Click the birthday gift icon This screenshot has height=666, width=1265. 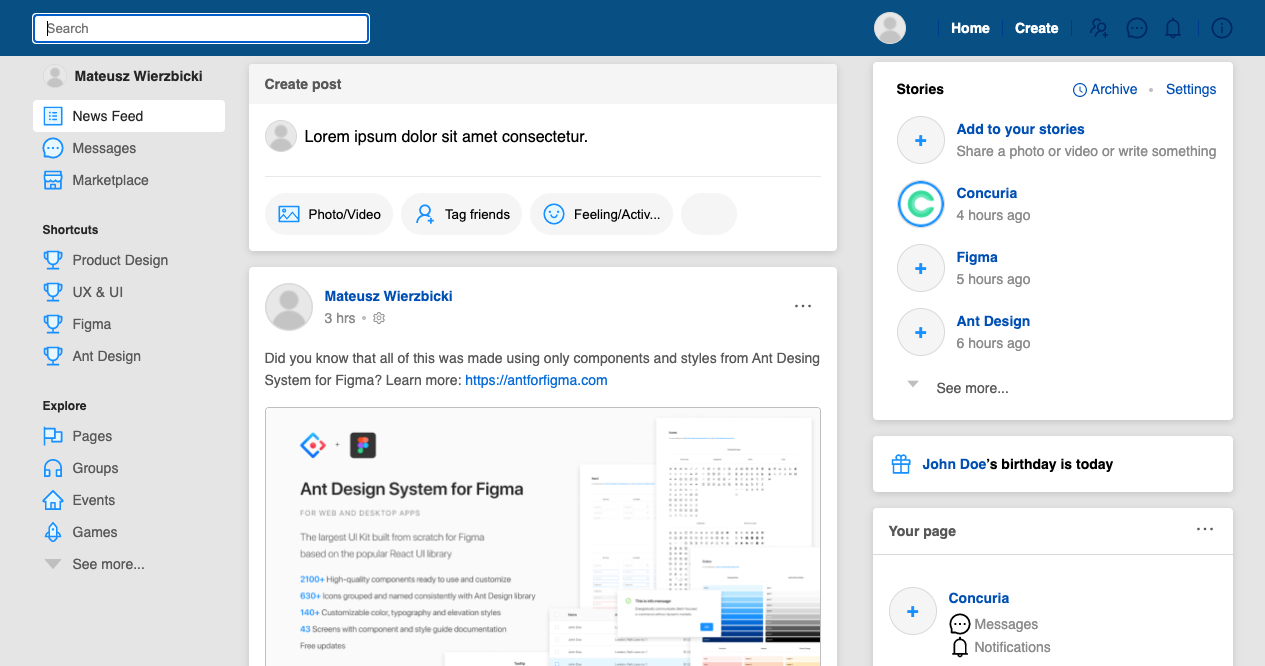[x=901, y=464]
